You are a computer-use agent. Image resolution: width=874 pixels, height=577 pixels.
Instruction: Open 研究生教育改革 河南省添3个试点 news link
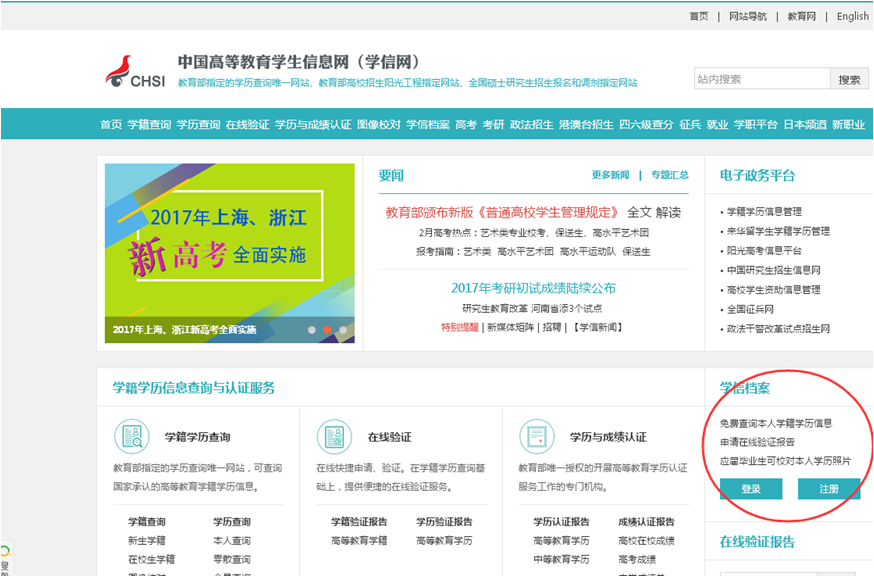pos(532,308)
